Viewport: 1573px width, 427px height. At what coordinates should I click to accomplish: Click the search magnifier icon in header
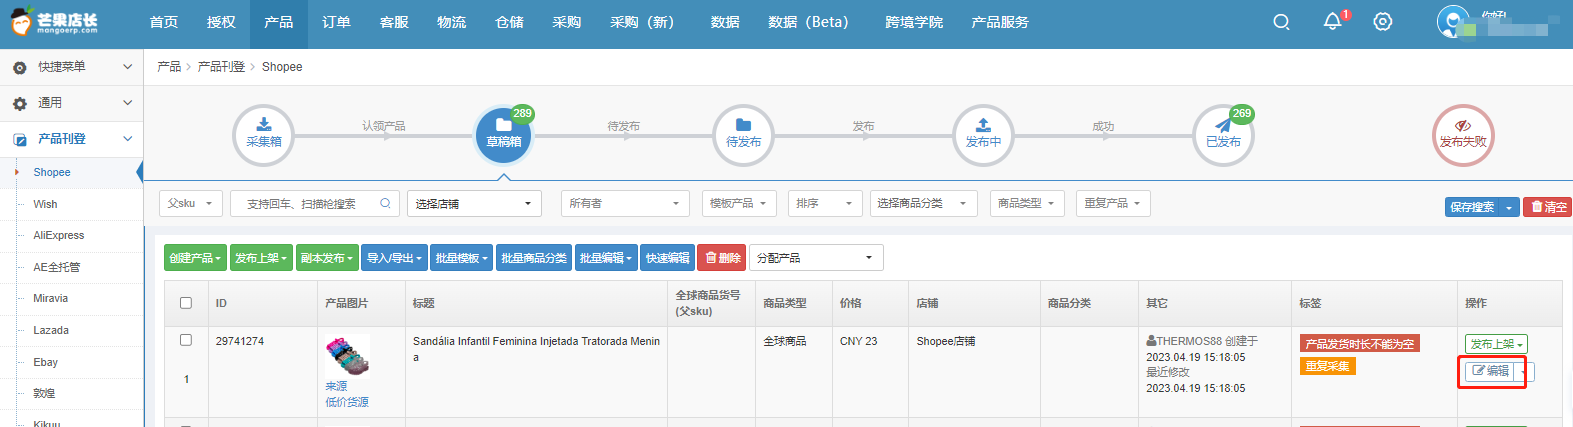coord(1281,22)
